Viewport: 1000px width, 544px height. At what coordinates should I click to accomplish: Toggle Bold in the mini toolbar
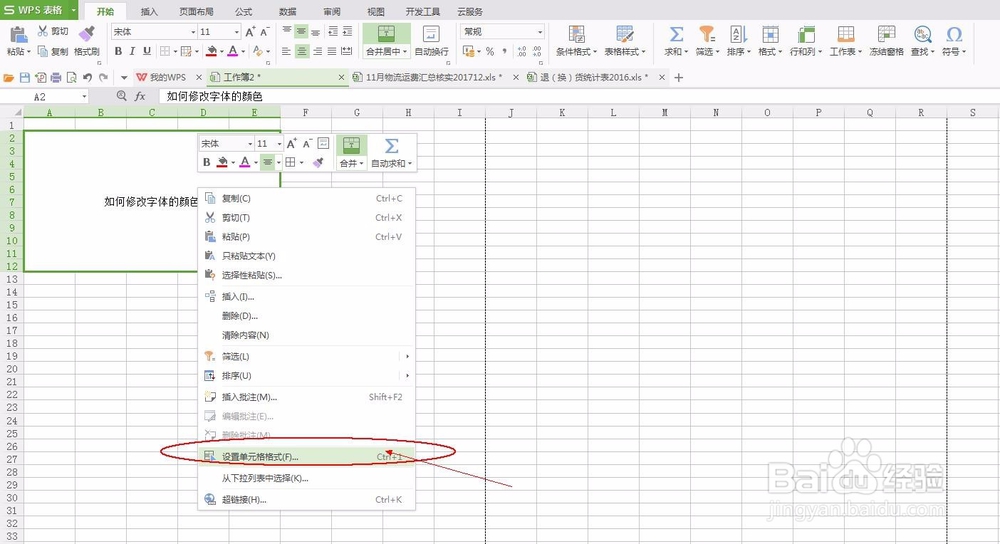tap(207, 163)
